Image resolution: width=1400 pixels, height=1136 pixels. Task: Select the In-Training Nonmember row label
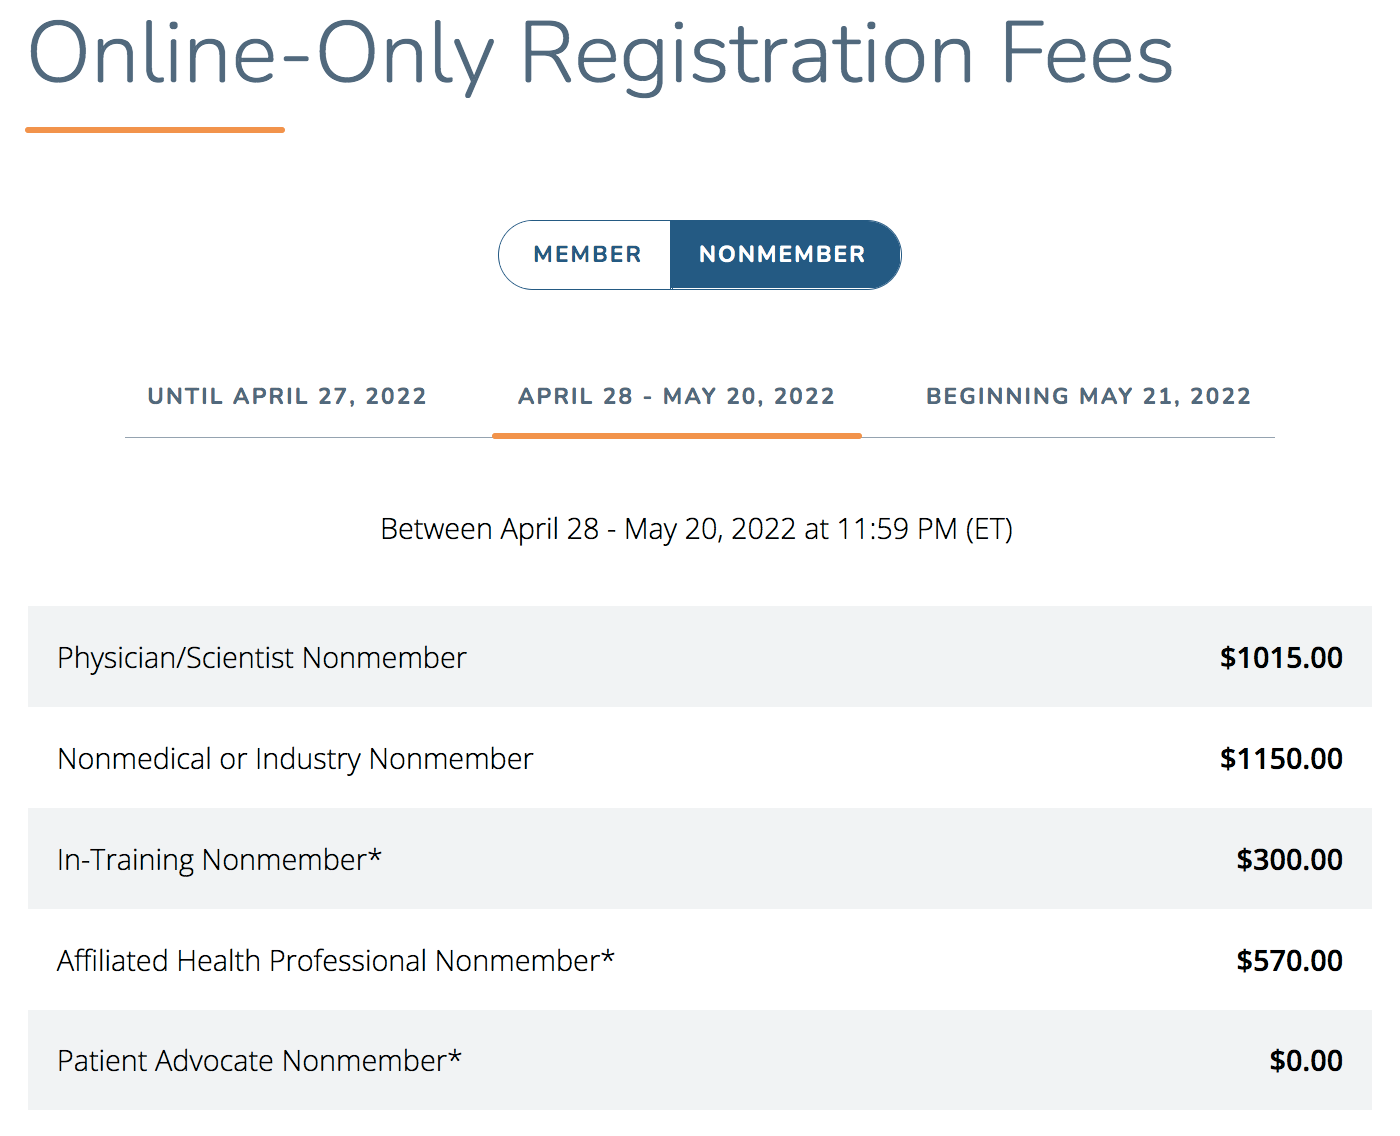(x=219, y=859)
